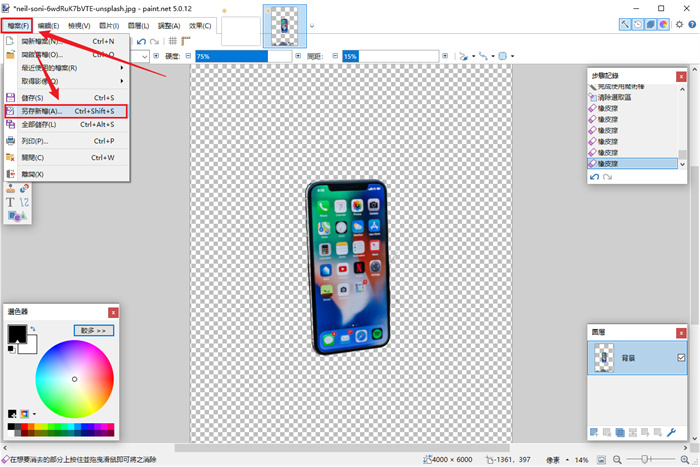Toggle visibility checkbox of 背景 layer
This screenshot has height=467, width=700.
[681, 358]
